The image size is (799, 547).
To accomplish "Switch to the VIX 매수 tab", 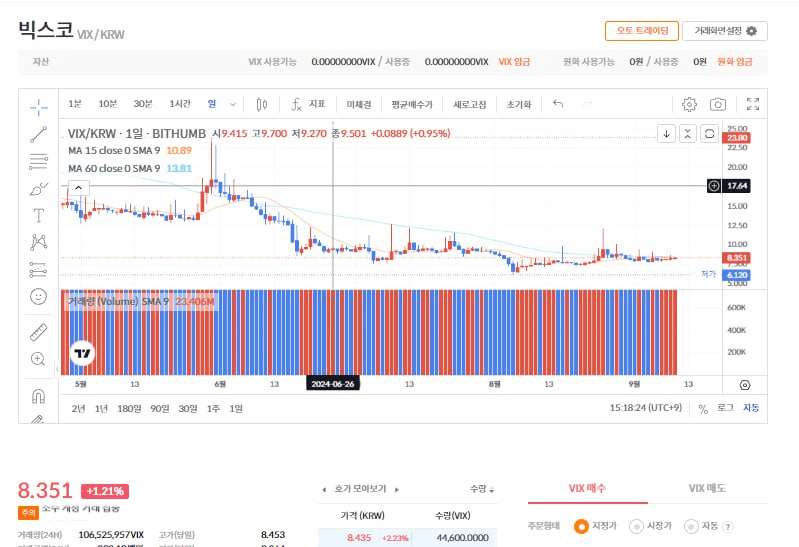I will [x=588, y=488].
